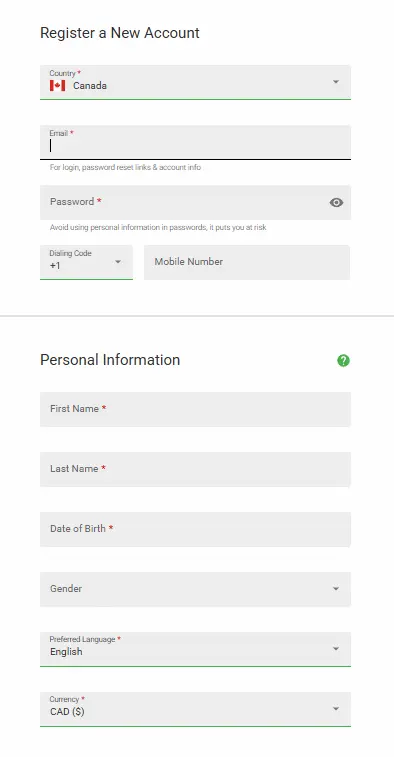Focus the Email input field

[x=195, y=142]
